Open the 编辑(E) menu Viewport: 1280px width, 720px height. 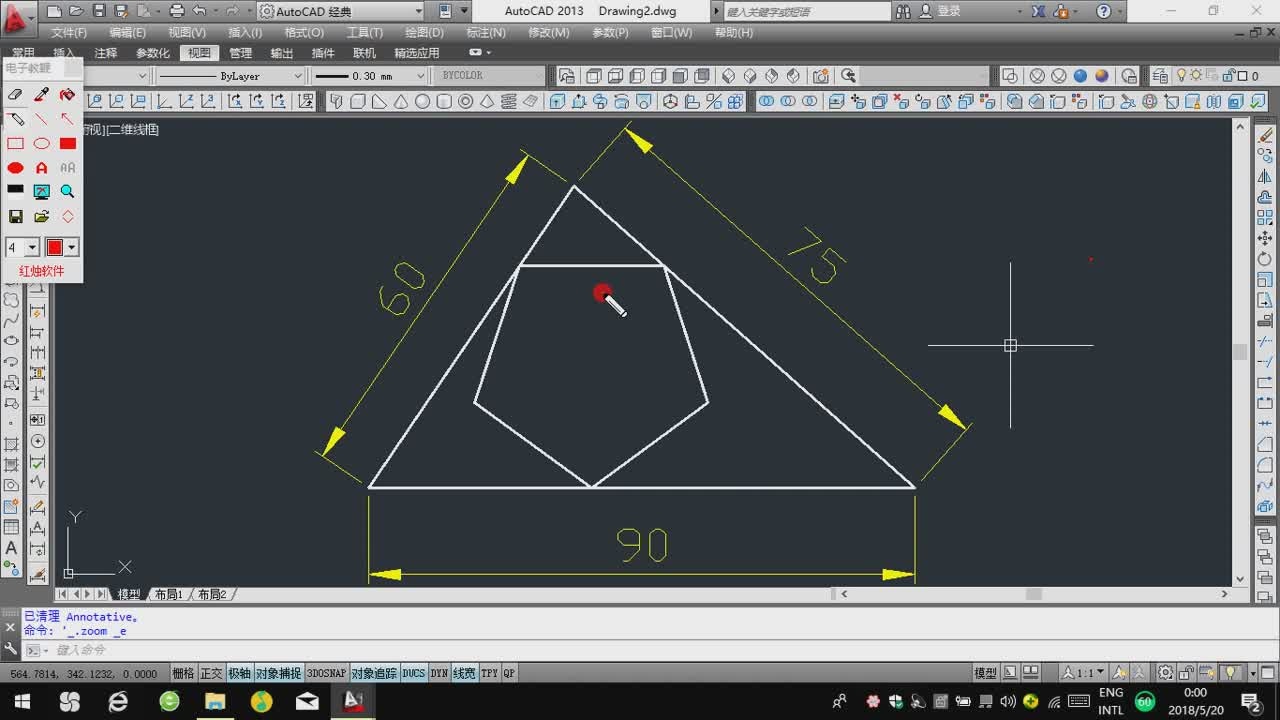point(127,33)
